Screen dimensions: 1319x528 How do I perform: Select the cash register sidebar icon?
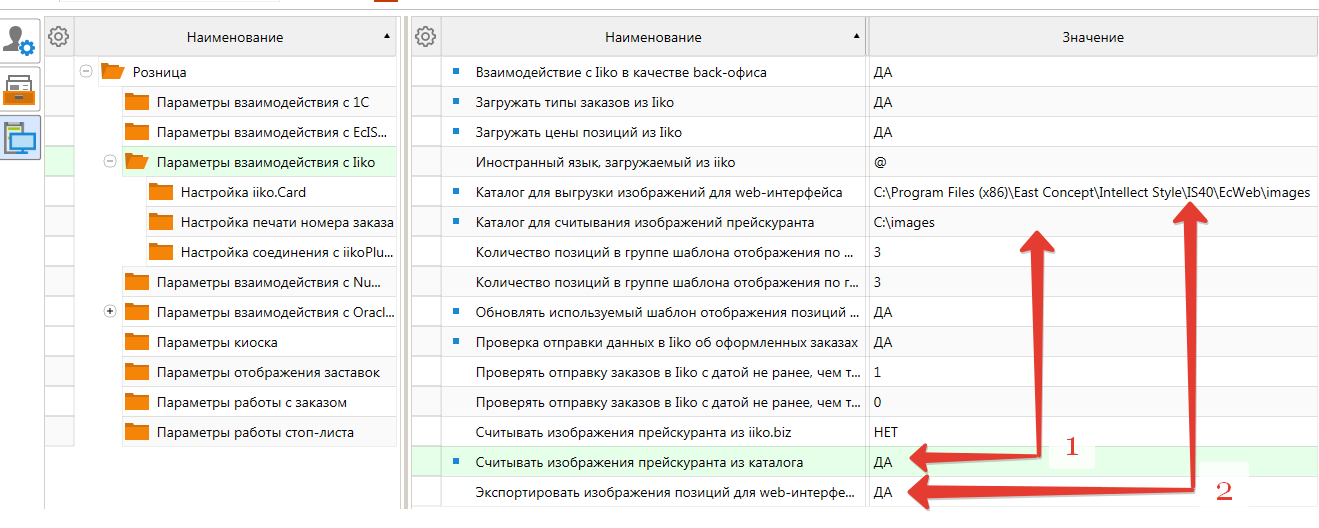tap(20, 90)
